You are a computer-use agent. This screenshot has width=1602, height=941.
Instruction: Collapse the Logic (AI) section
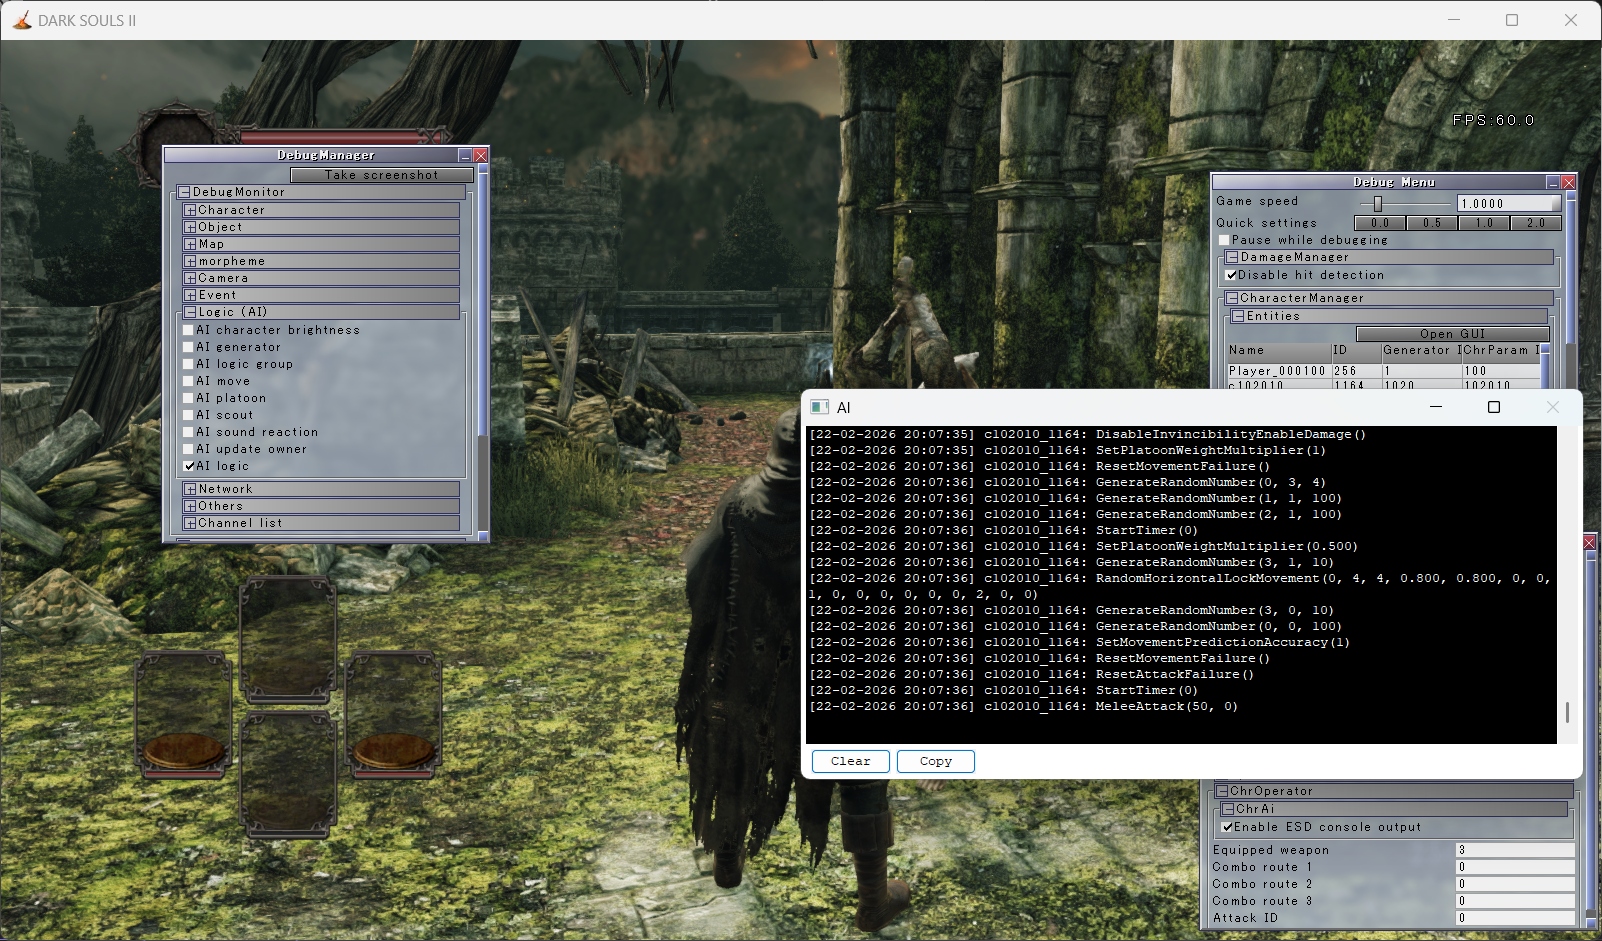click(190, 313)
